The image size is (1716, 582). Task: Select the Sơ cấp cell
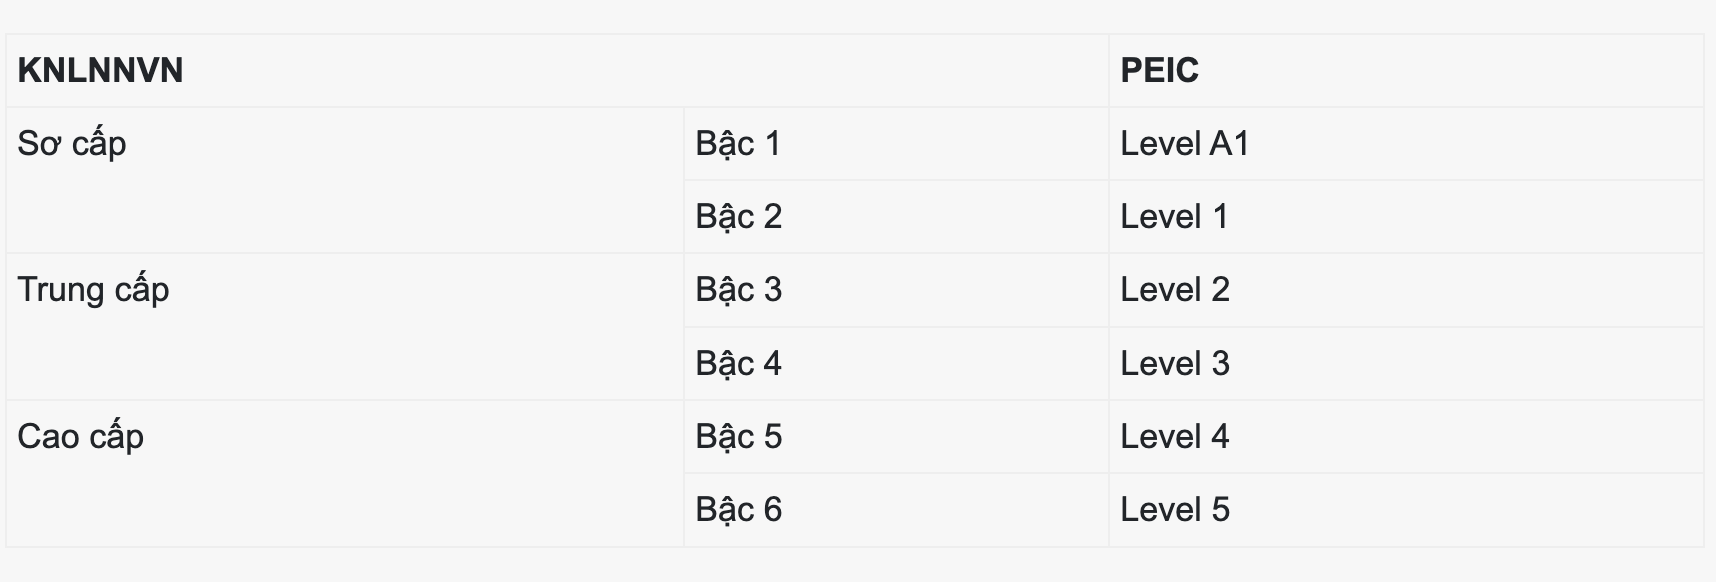(72, 144)
